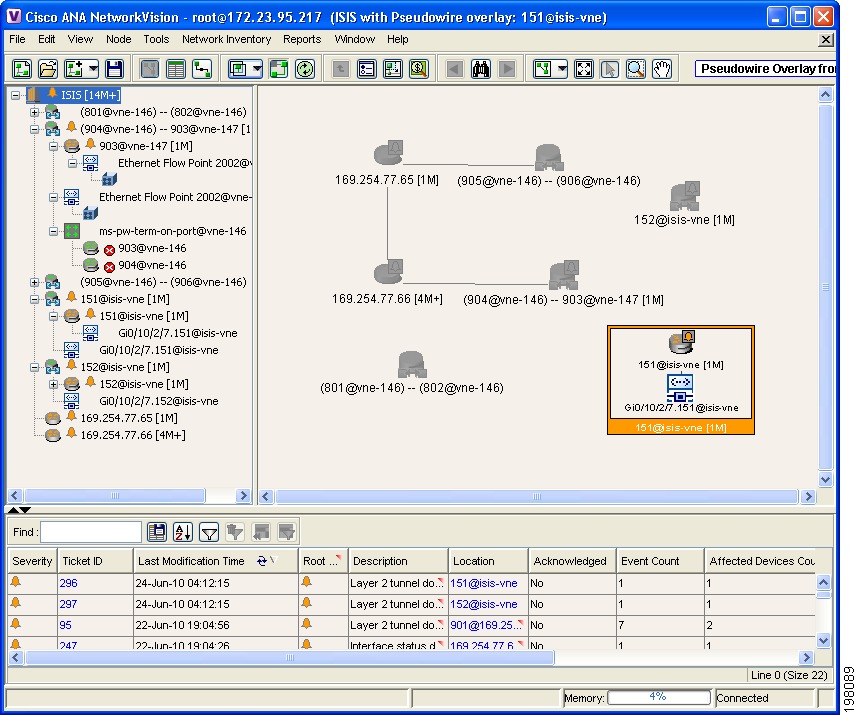Select 169.254.77.65 [1M] tree item
The height and width of the screenshot is (715, 857).
coord(129,418)
